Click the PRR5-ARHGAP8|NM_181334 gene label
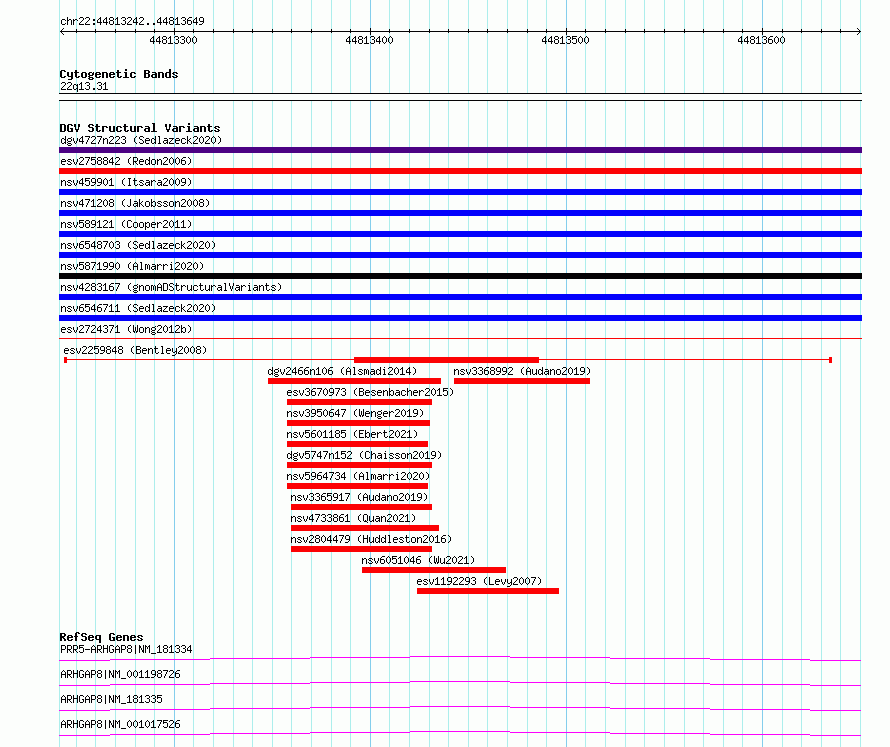Image resolution: width=890 pixels, height=747 pixels. (x=126, y=649)
